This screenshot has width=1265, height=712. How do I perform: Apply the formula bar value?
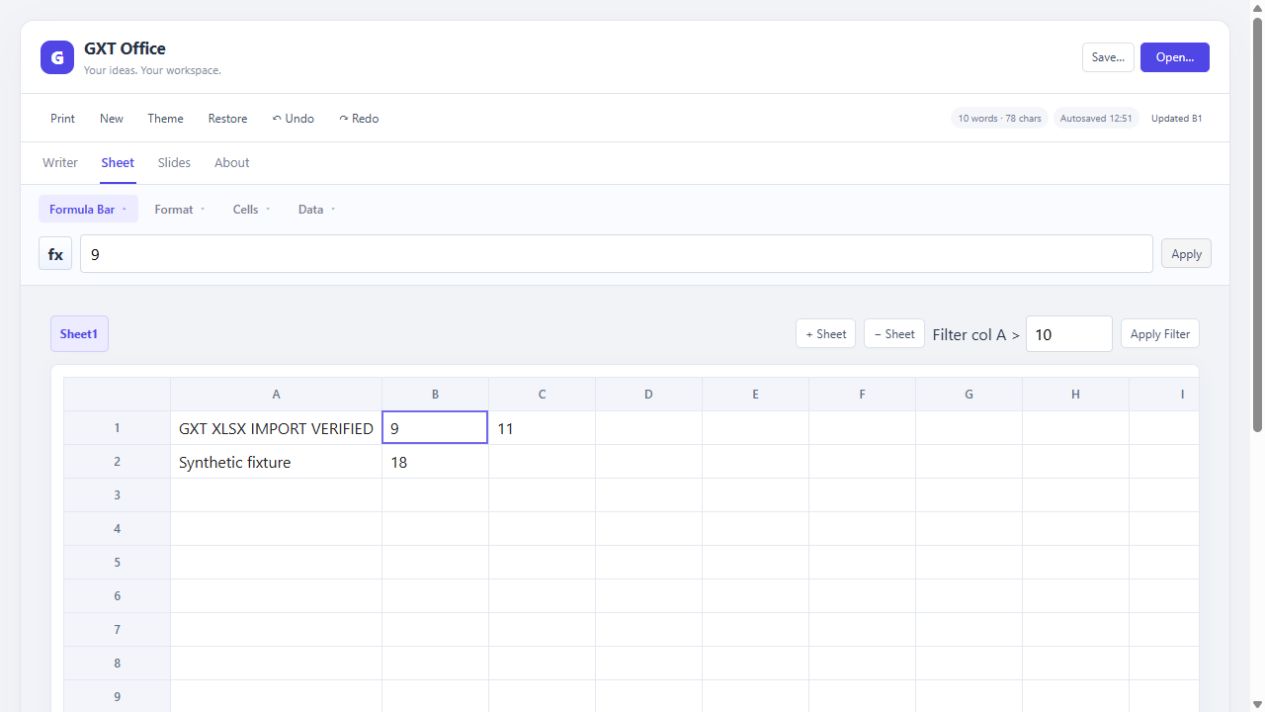point(1186,254)
